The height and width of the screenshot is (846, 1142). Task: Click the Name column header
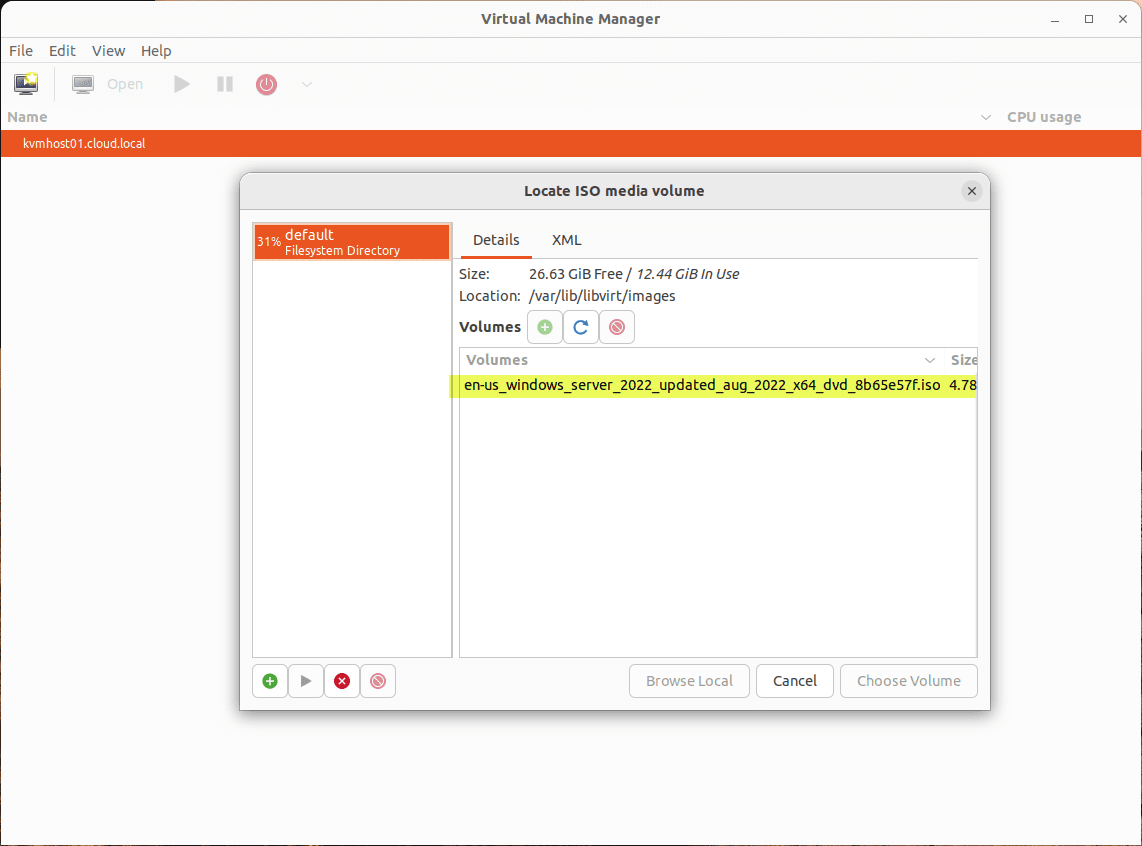coord(28,117)
